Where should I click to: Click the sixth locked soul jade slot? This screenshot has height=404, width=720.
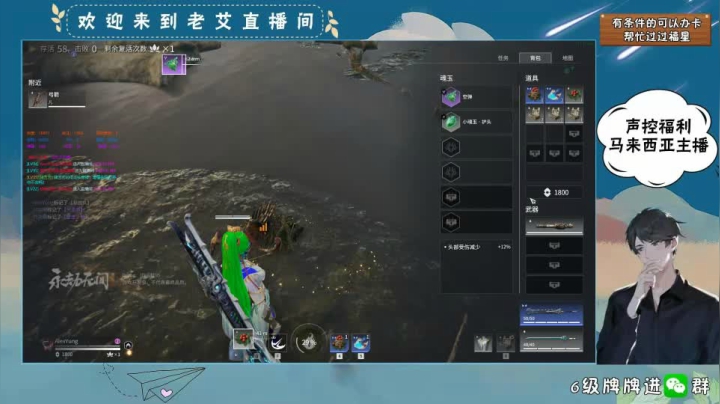[x=476, y=223]
